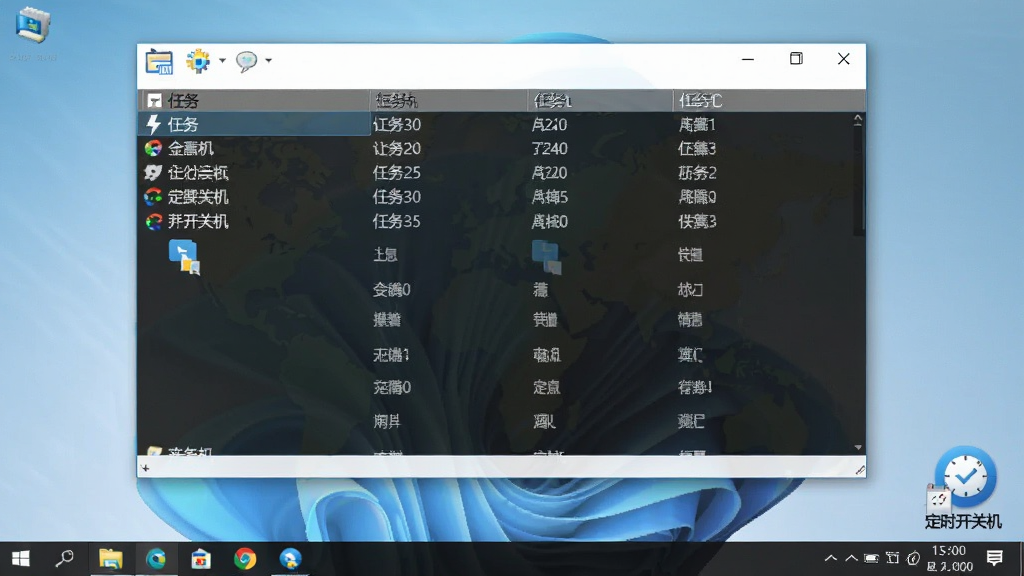Show hidden tray icons chevron
This screenshot has height=576, width=1024.
click(x=831, y=558)
